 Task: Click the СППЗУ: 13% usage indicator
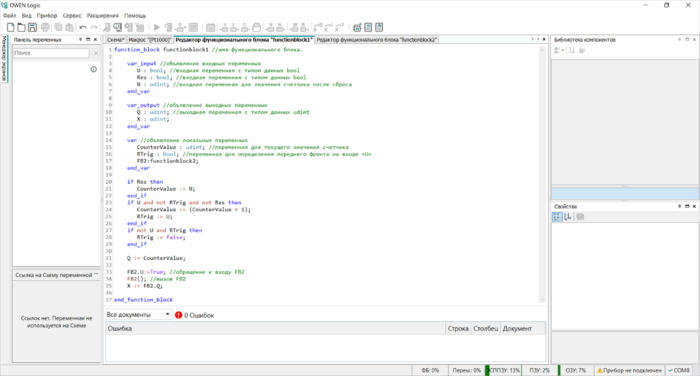click(x=503, y=370)
